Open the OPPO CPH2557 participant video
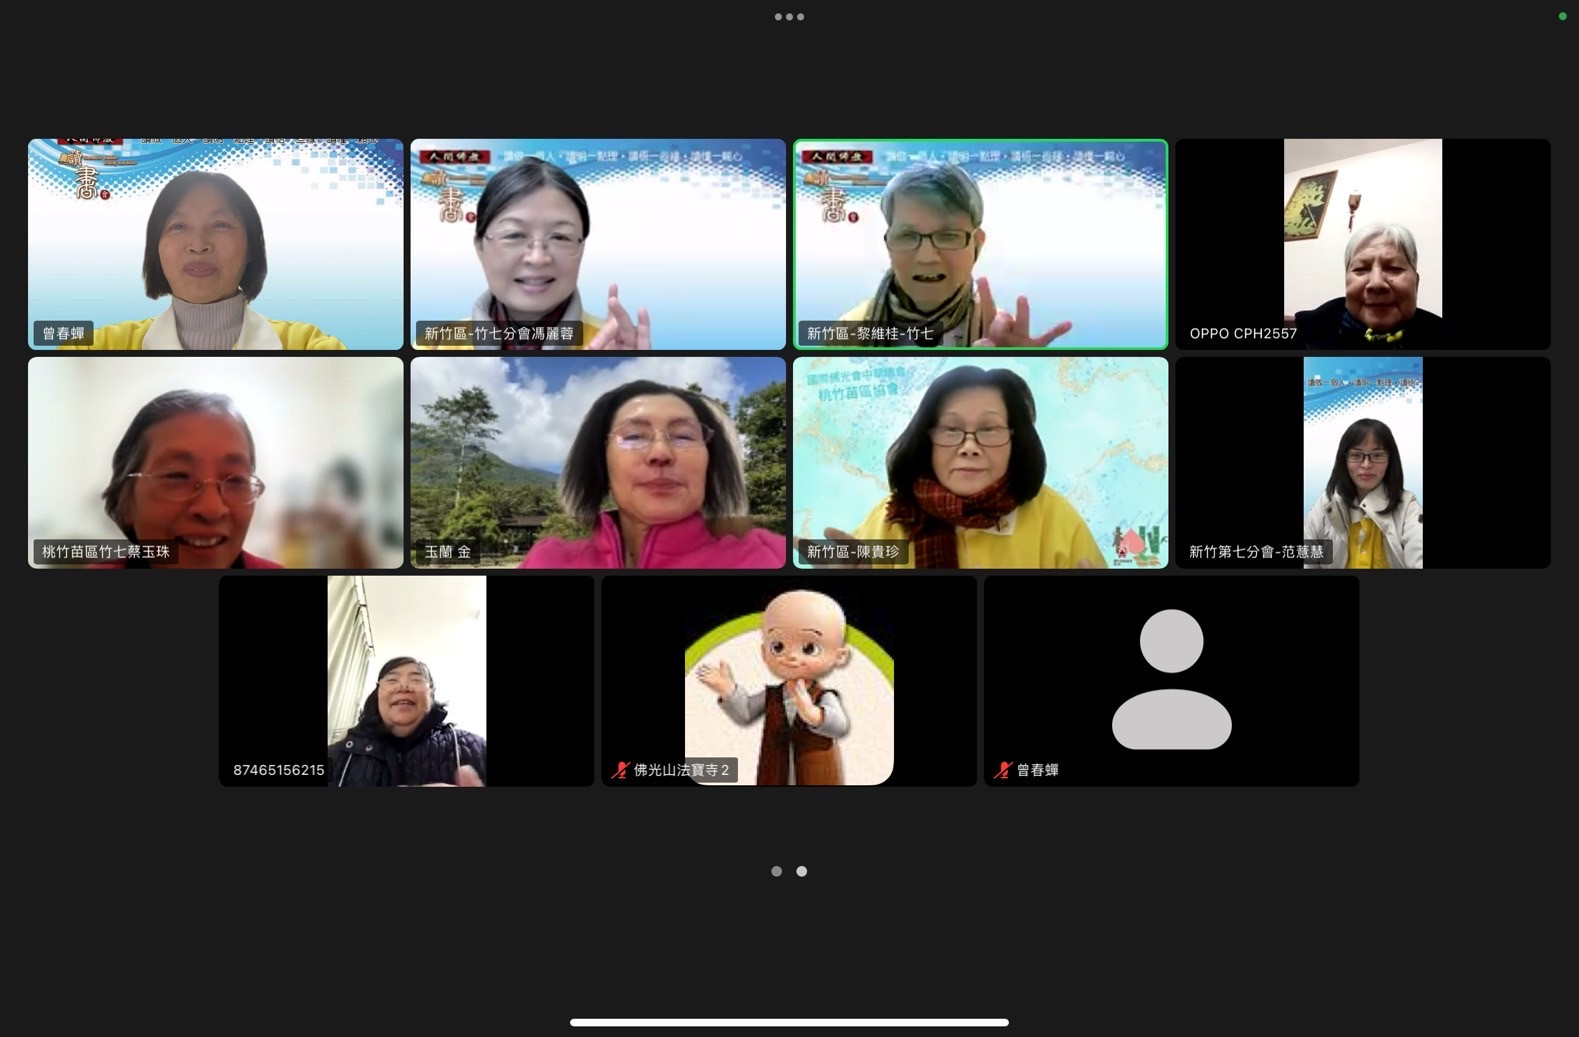The image size is (1579, 1037). [x=1362, y=244]
